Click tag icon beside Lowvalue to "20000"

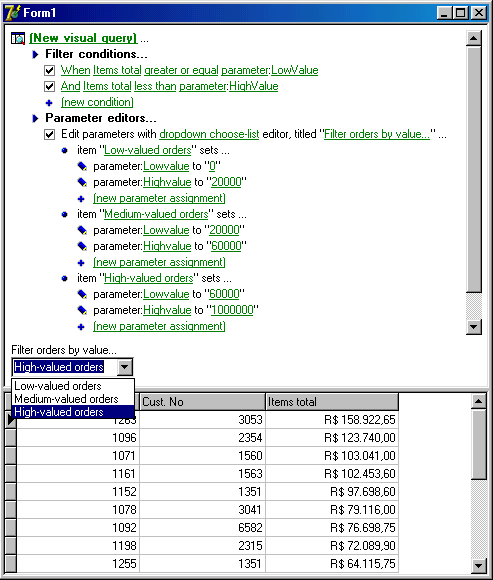(x=82, y=230)
